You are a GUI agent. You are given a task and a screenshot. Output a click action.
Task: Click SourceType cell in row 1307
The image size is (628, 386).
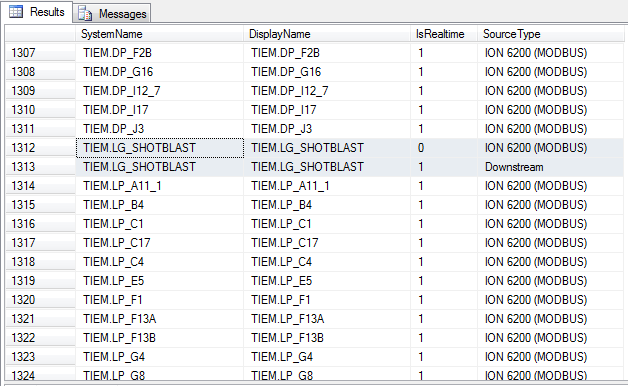tap(550, 53)
